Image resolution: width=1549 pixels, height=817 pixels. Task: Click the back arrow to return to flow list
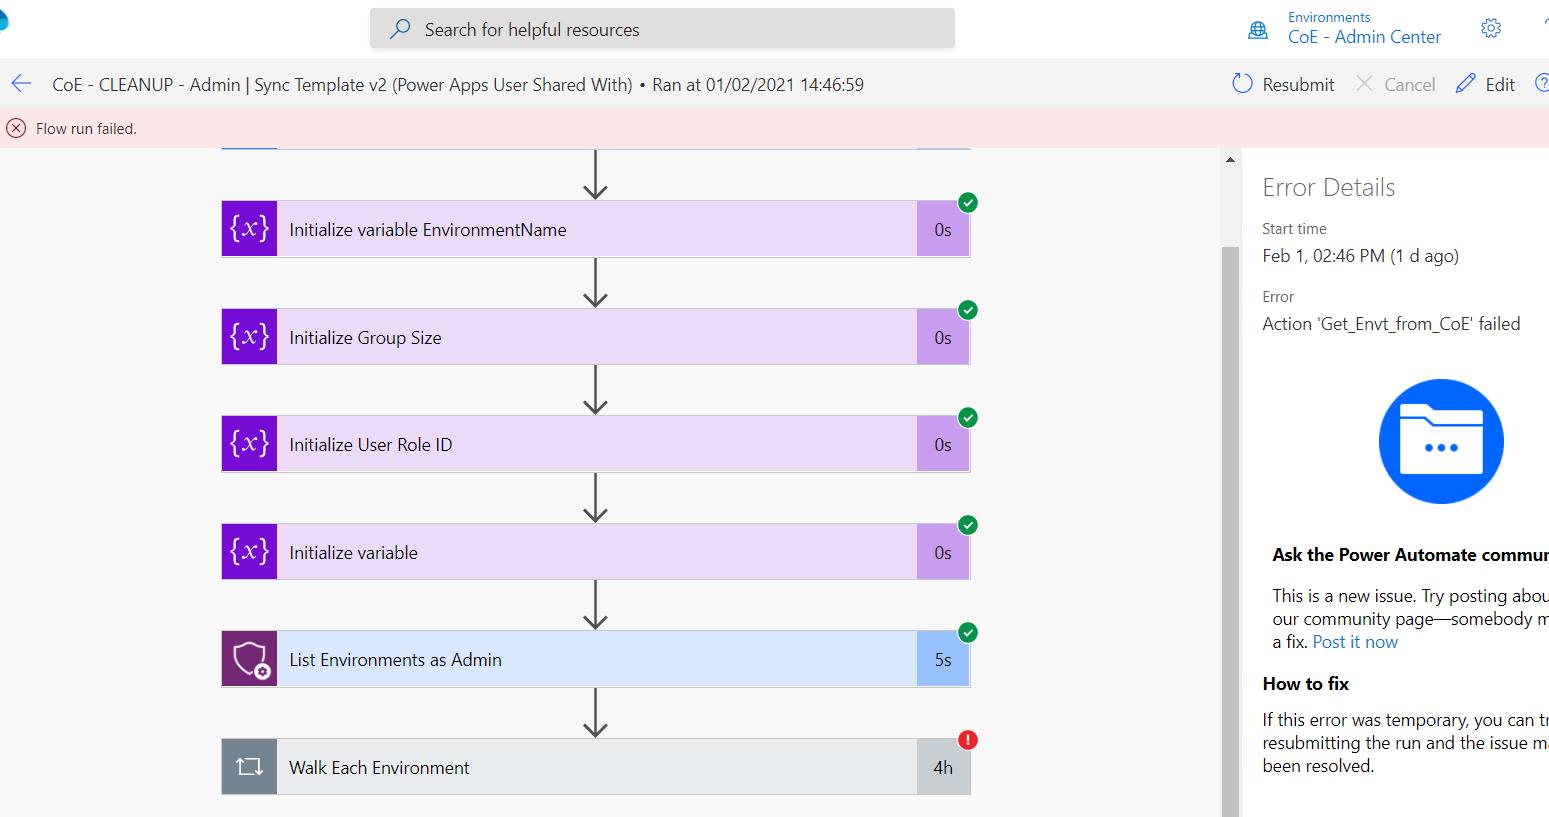click(x=21, y=84)
